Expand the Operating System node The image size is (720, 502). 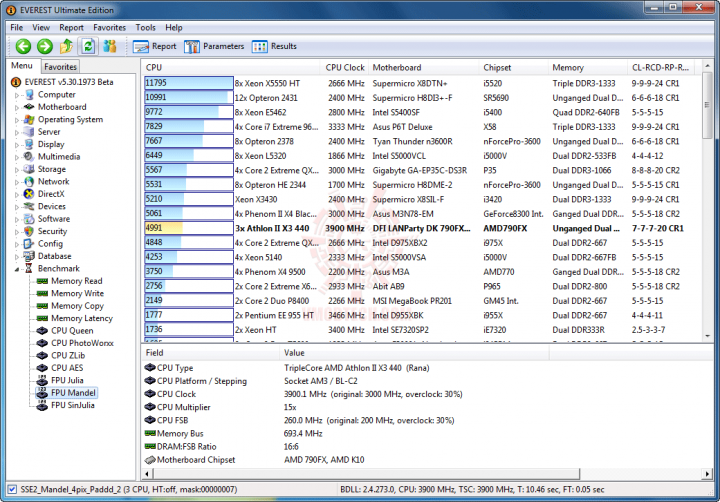(x=17, y=120)
